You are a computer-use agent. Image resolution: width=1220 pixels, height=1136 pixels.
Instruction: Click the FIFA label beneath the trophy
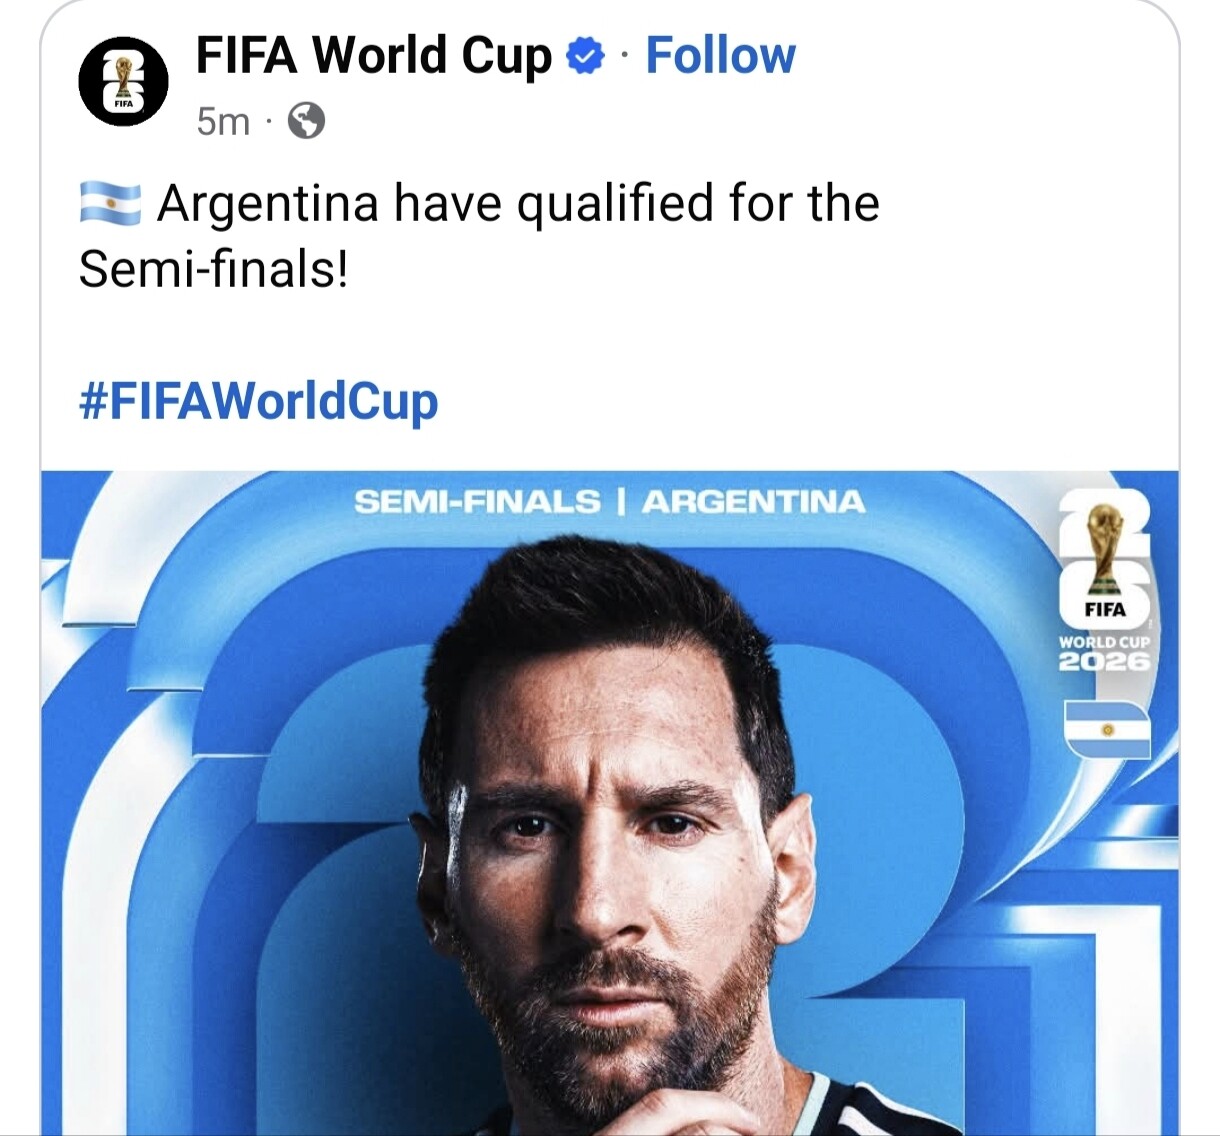[1105, 609]
